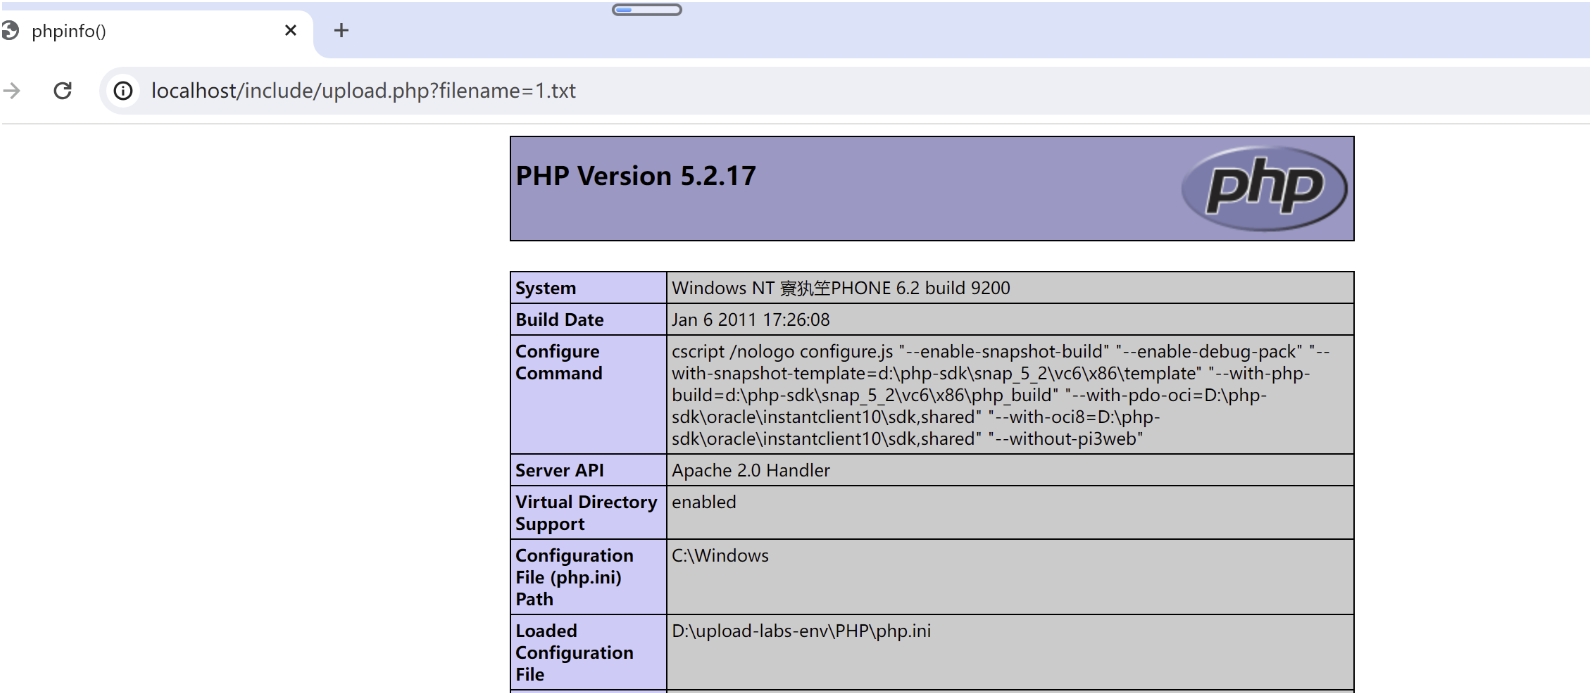
Task: Click the PHP logo image
Action: click(x=1264, y=188)
